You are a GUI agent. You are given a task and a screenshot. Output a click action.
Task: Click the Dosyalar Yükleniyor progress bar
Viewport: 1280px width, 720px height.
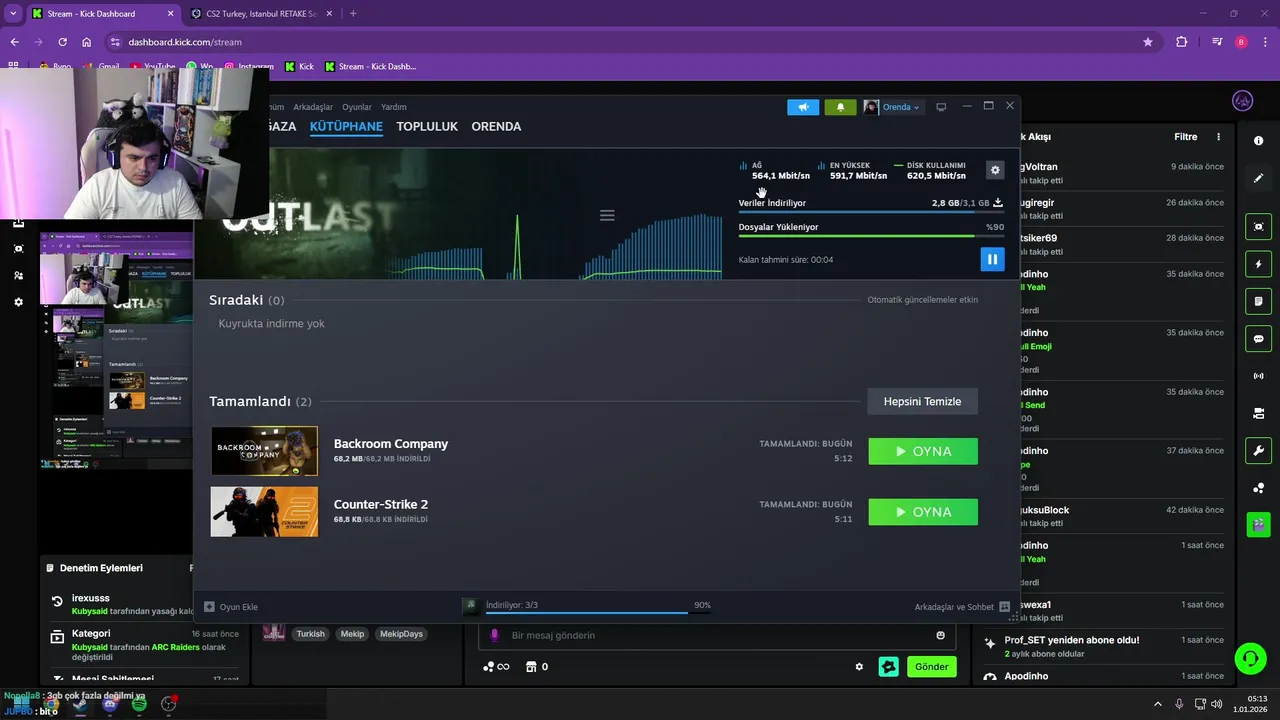(870, 236)
